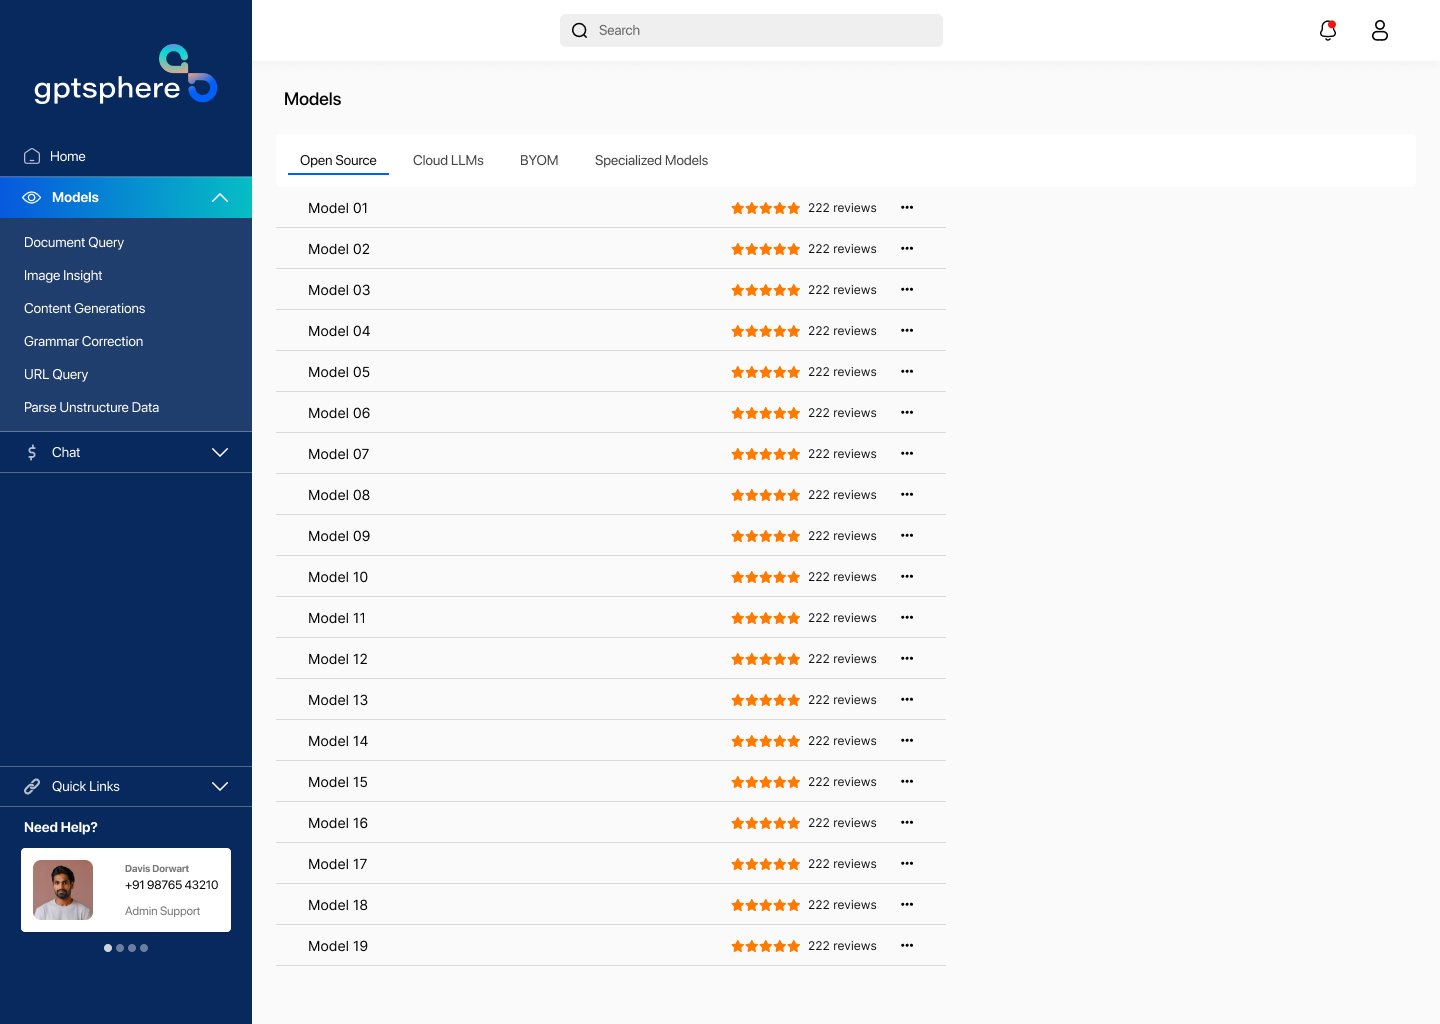
Task: Open the Document Query link
Action: (74, 242)
